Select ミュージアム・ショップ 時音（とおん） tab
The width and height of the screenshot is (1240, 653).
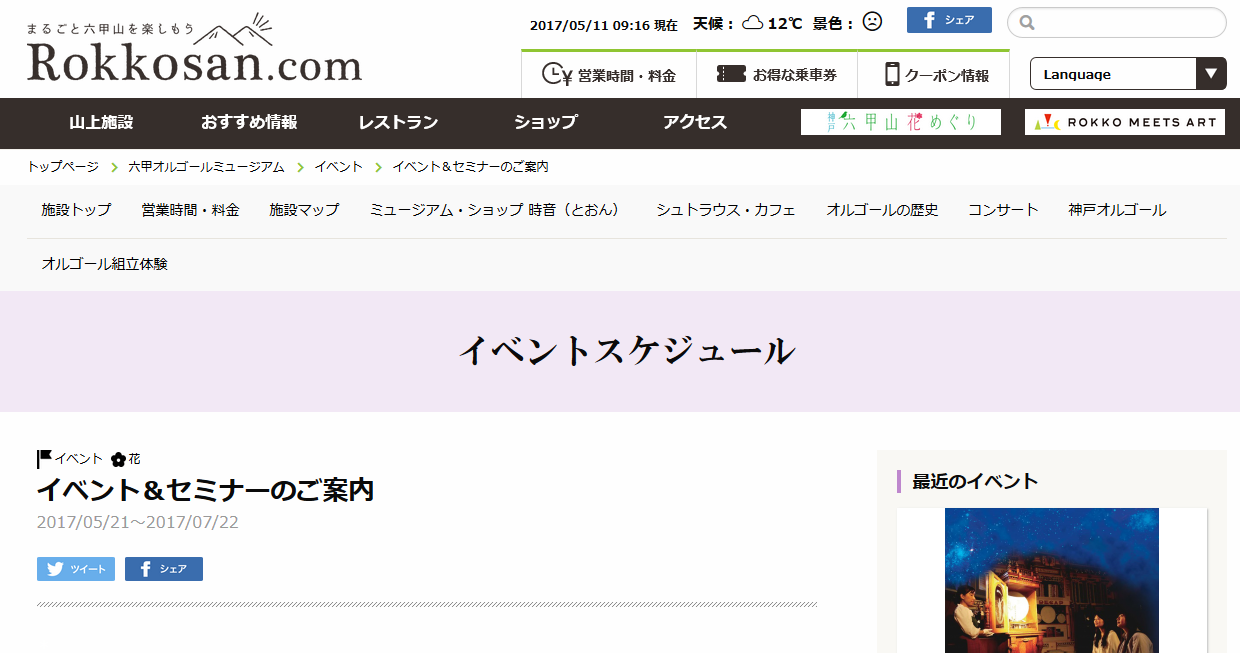pyautogui.click(x=498, y=210)
